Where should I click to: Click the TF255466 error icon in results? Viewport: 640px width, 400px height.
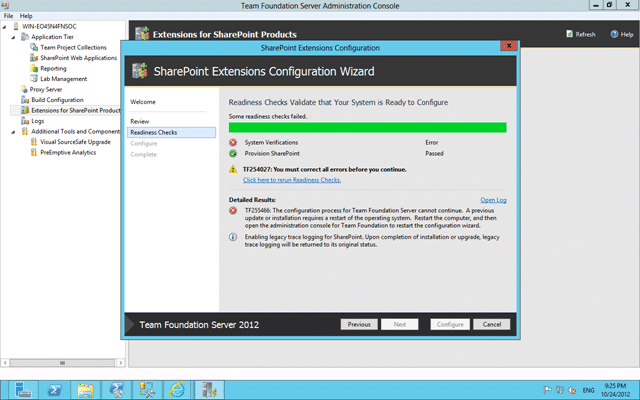pos(233,211)
